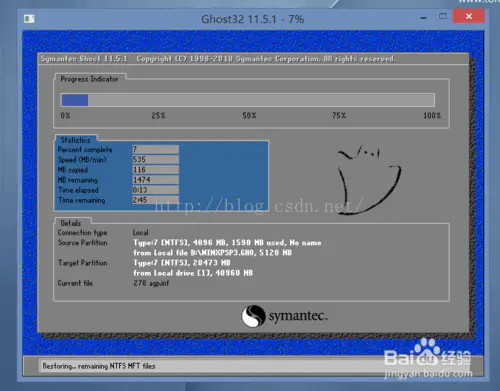Click the 'Source Partition' label
This screenshot has height=391, width=500.
click(x=82, y=242)
